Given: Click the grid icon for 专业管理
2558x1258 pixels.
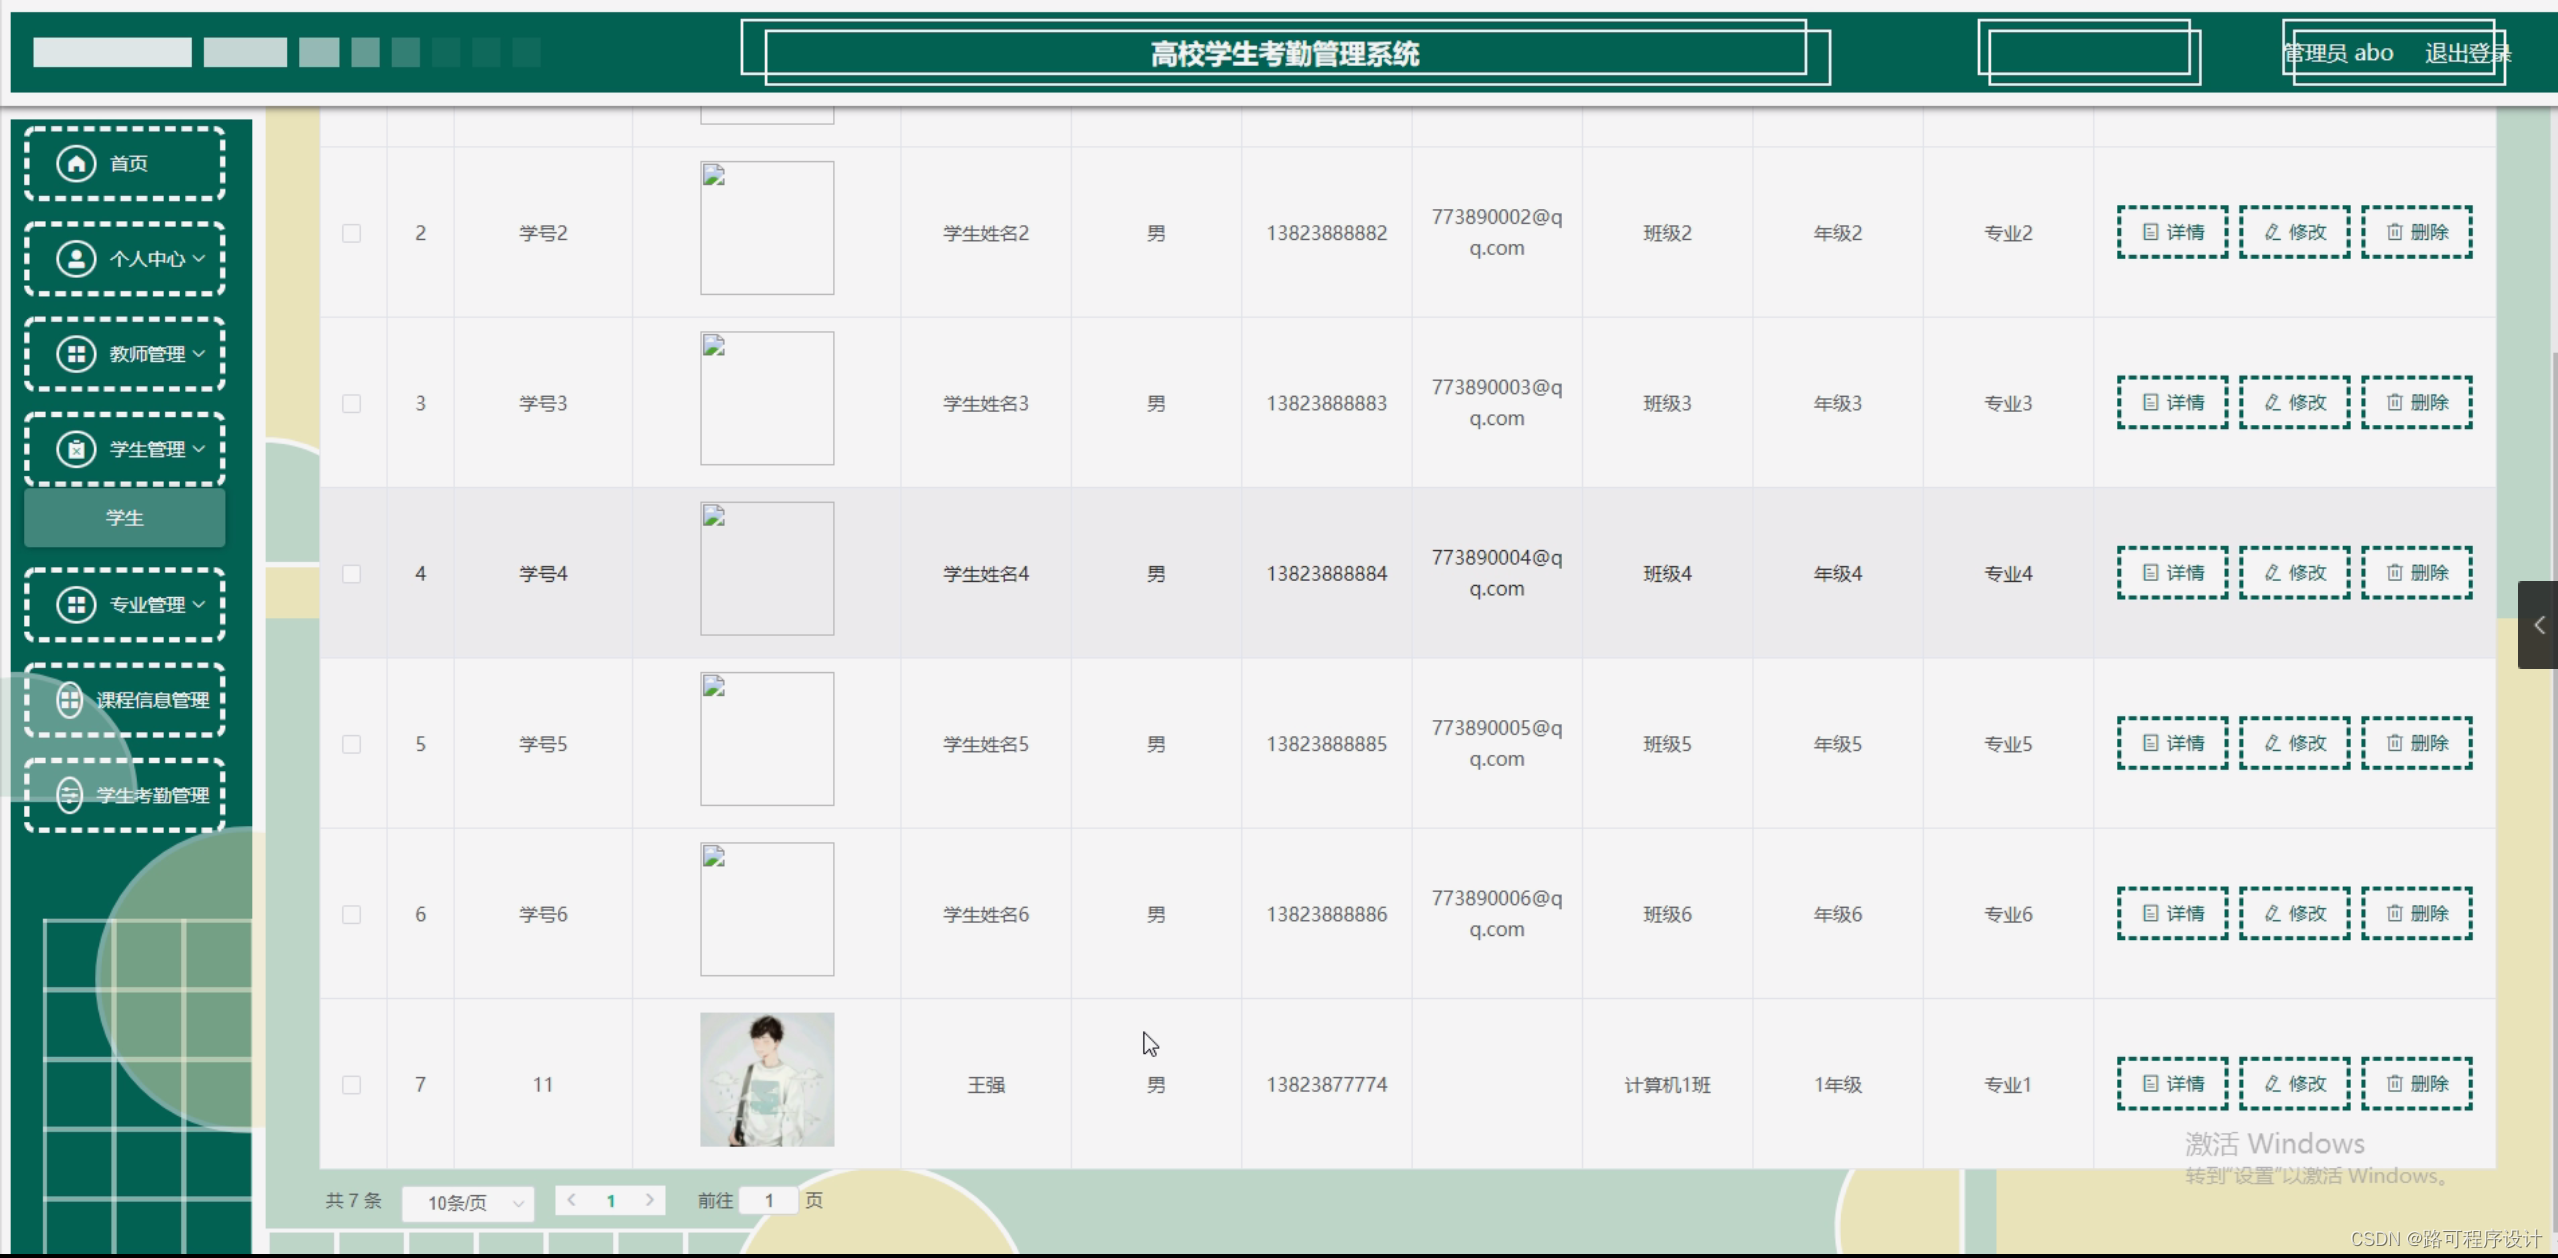Looking at the screenshot, I should coord(76,604).
